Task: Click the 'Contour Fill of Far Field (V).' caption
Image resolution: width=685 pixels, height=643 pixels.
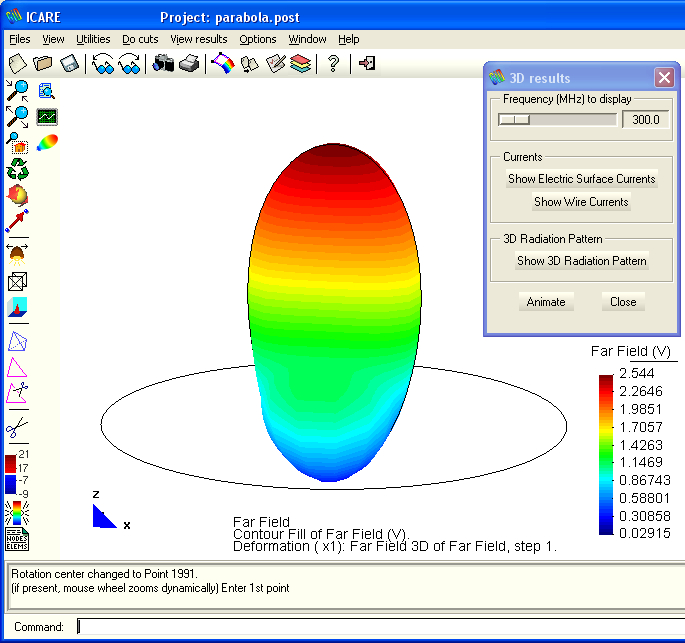Action: coord(321,534)
